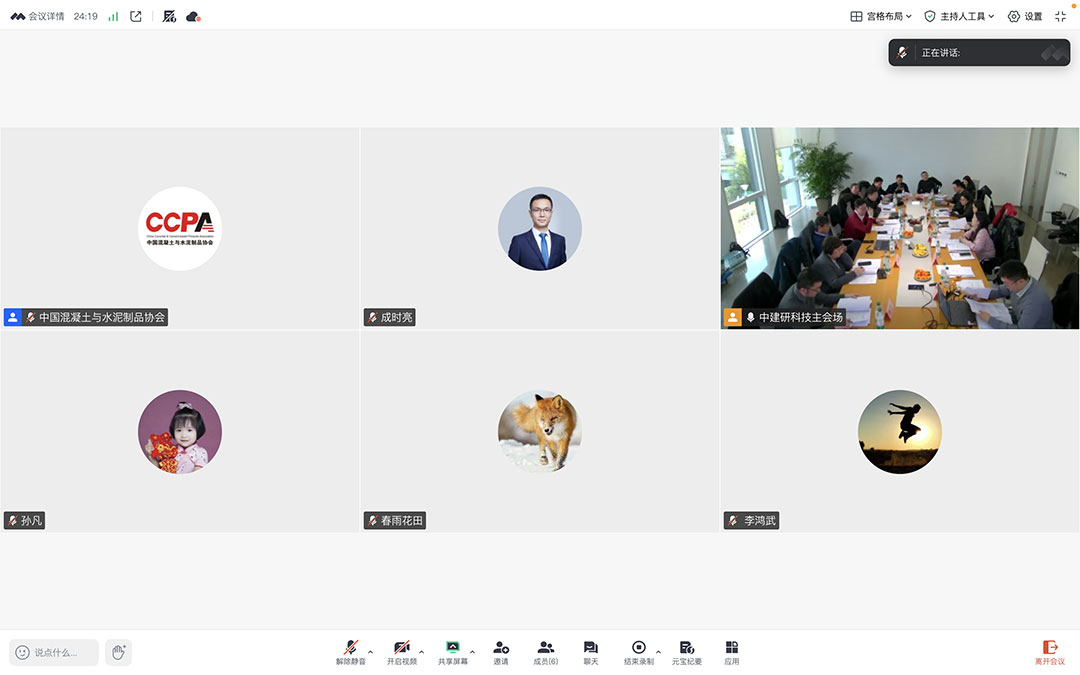
Task: Click the raise hand icon
Action: click(x=118, y=652)
